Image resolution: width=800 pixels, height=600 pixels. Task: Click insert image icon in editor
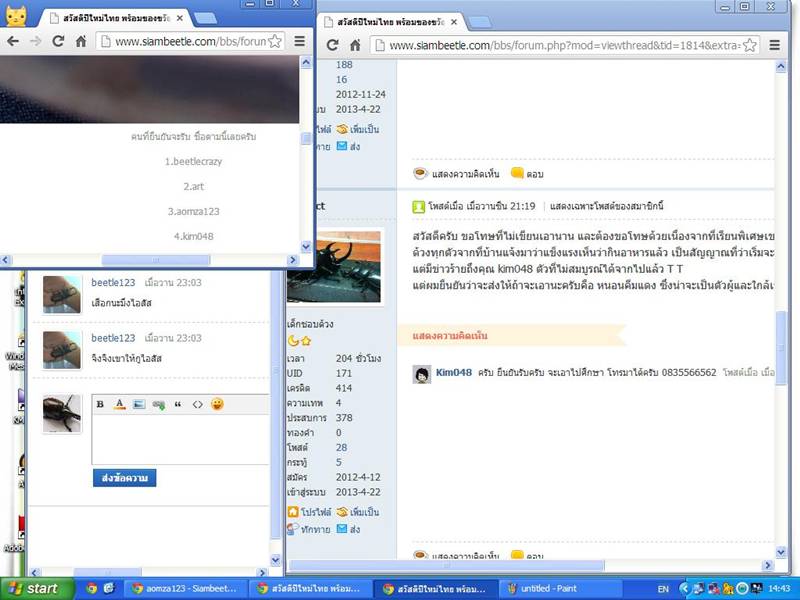139,404
